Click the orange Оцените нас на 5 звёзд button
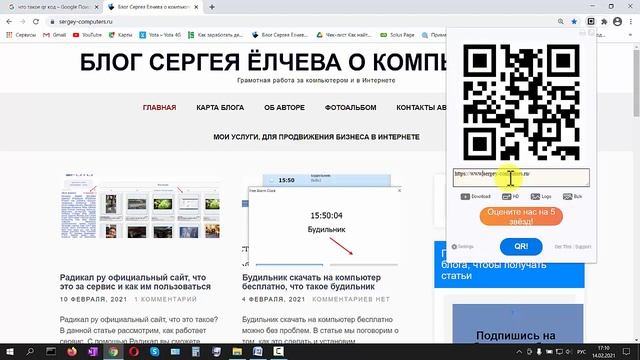Viewport: 640px width, 360px height. click(x=521, y=217)
